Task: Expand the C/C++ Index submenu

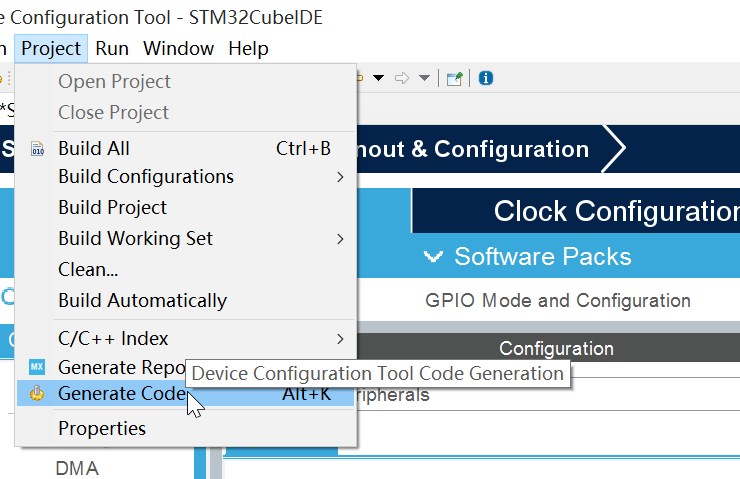Action: tap(185, 339)
